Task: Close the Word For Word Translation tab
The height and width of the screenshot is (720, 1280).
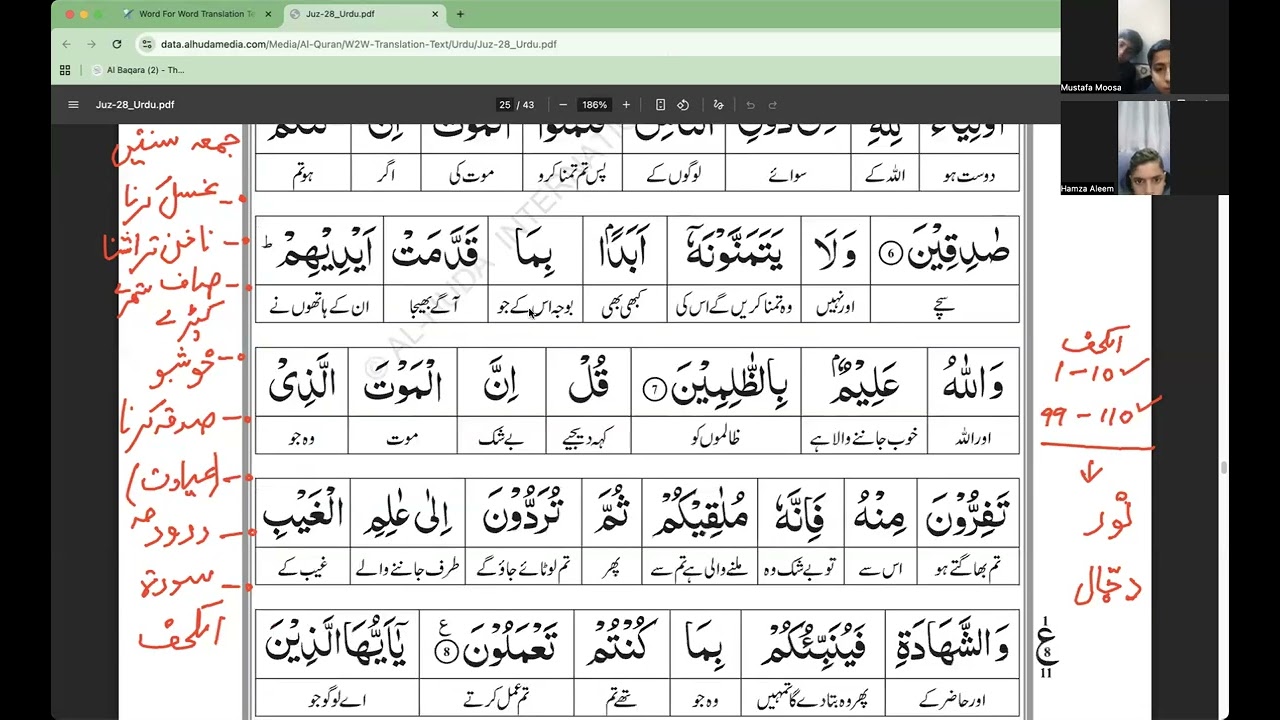Action: pos(270,14)
